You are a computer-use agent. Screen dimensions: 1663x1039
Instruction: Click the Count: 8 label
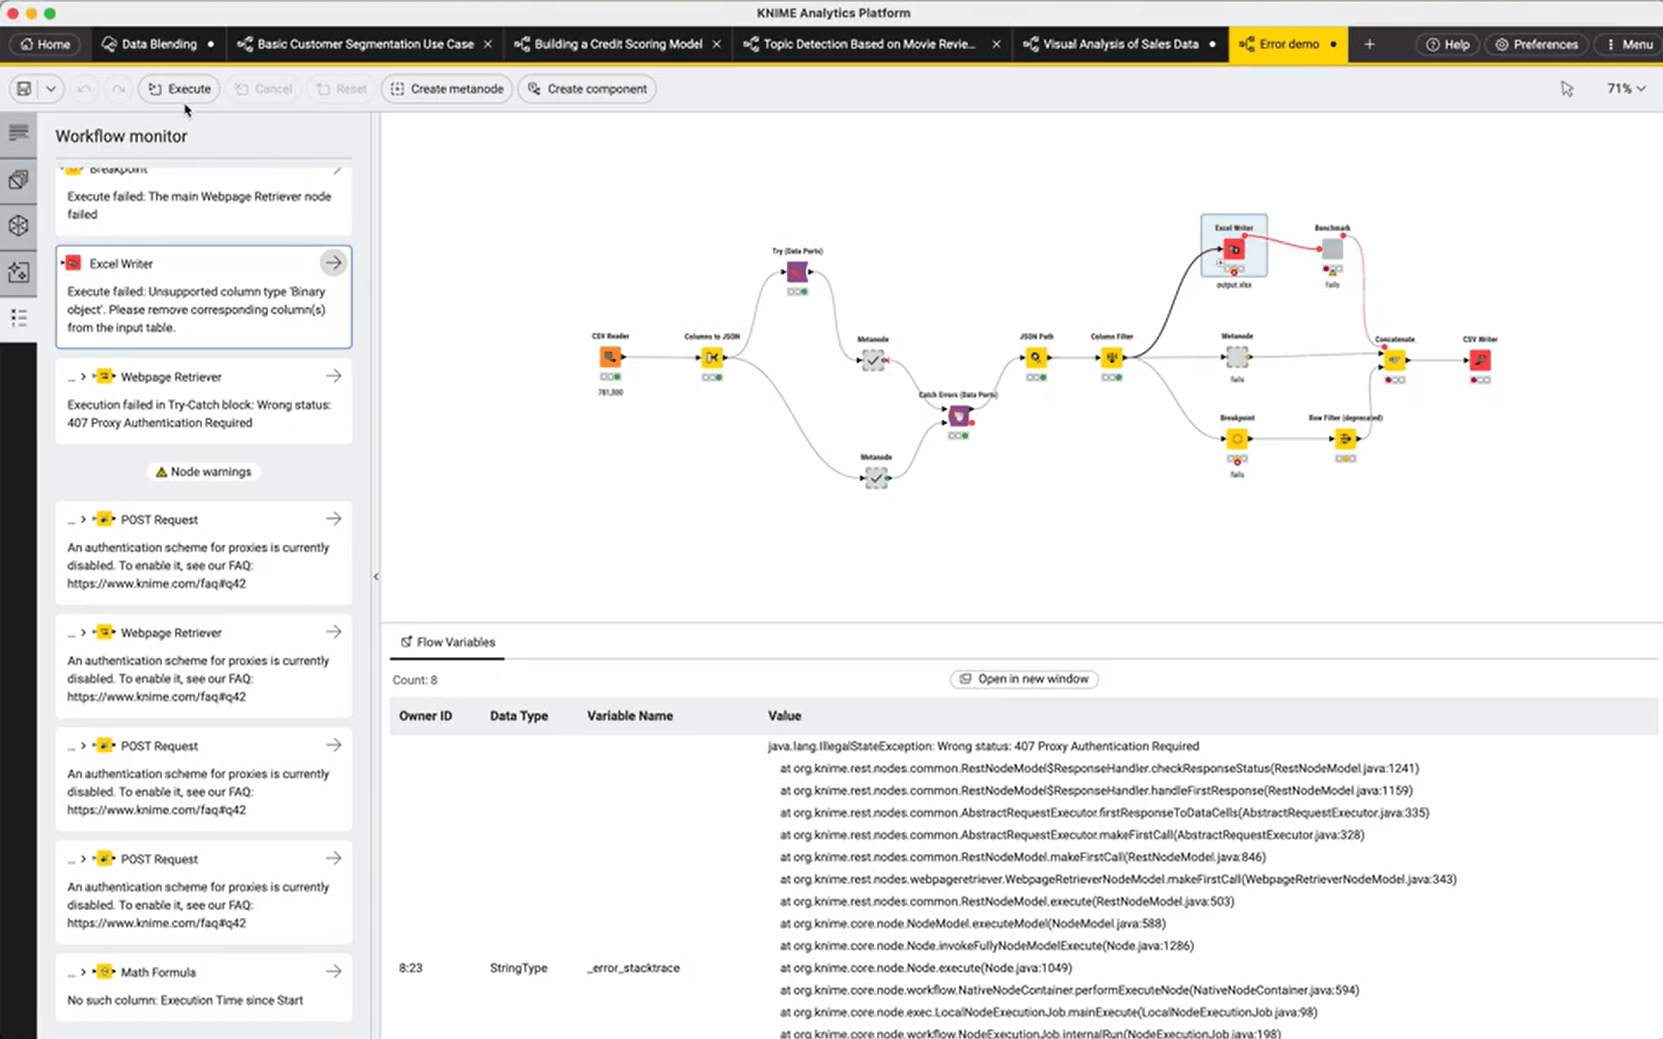click(x=415, y=680)
